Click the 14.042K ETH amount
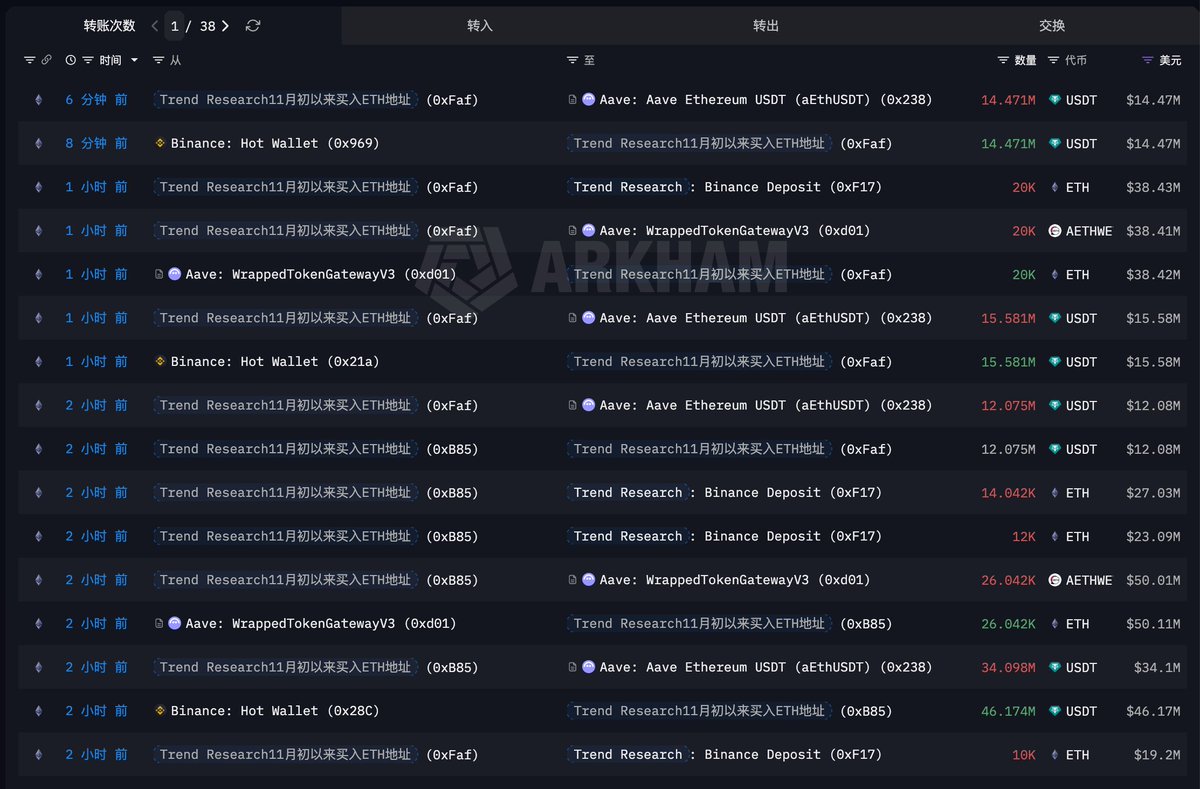This screenshot has height=789, width=1200. coord(1008,493)
